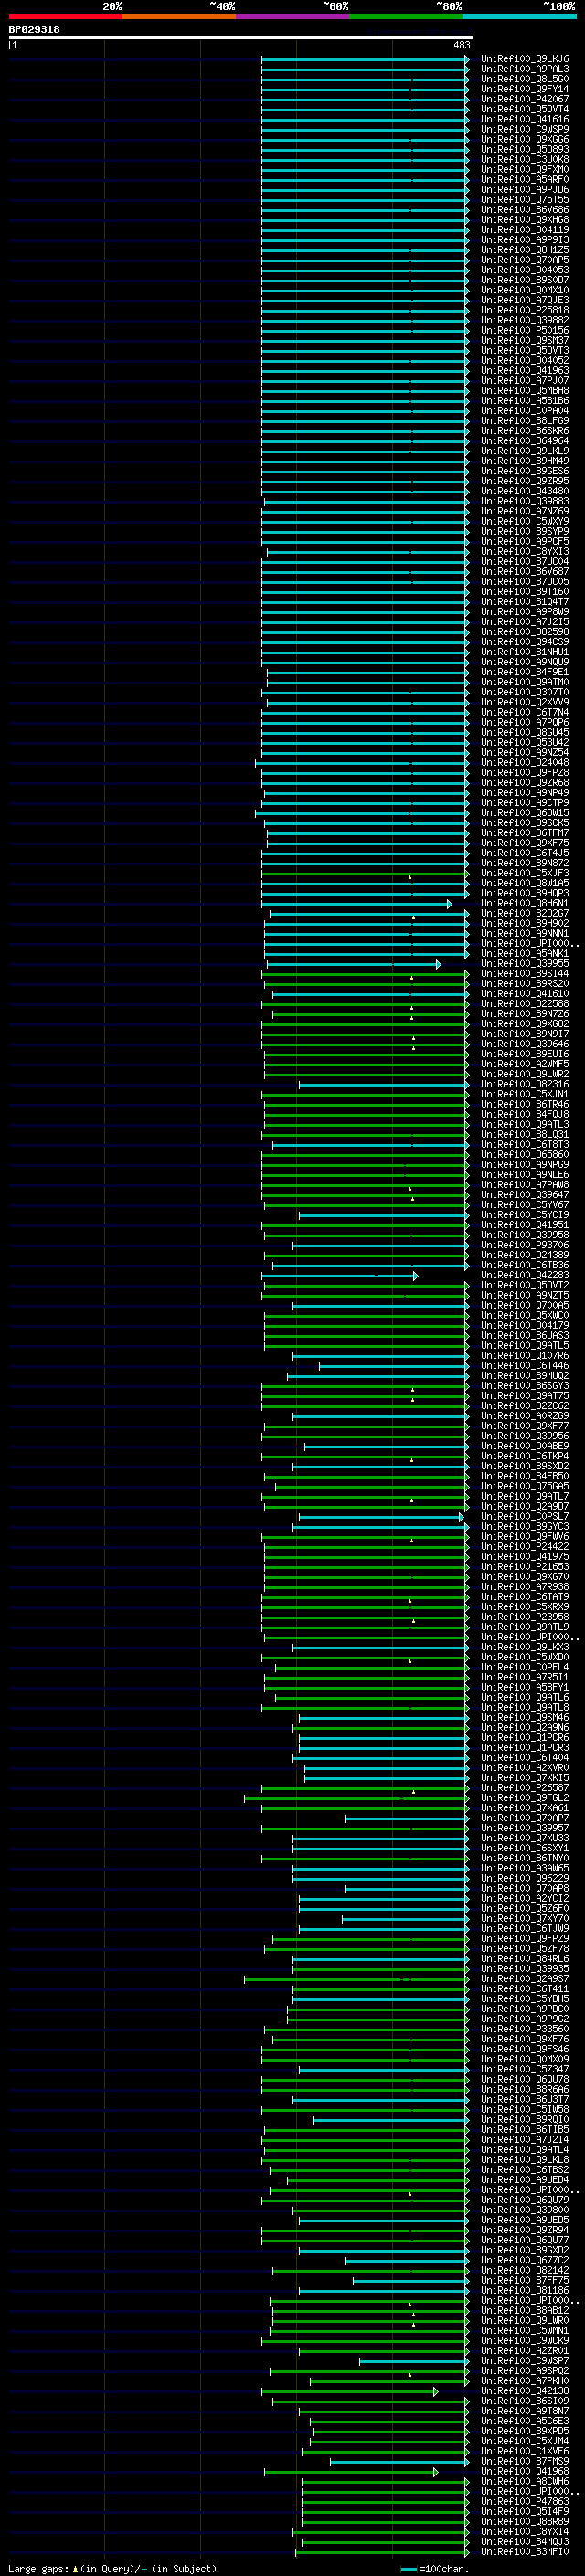Click the purple ~60% identity legend segment

point(292,16)
